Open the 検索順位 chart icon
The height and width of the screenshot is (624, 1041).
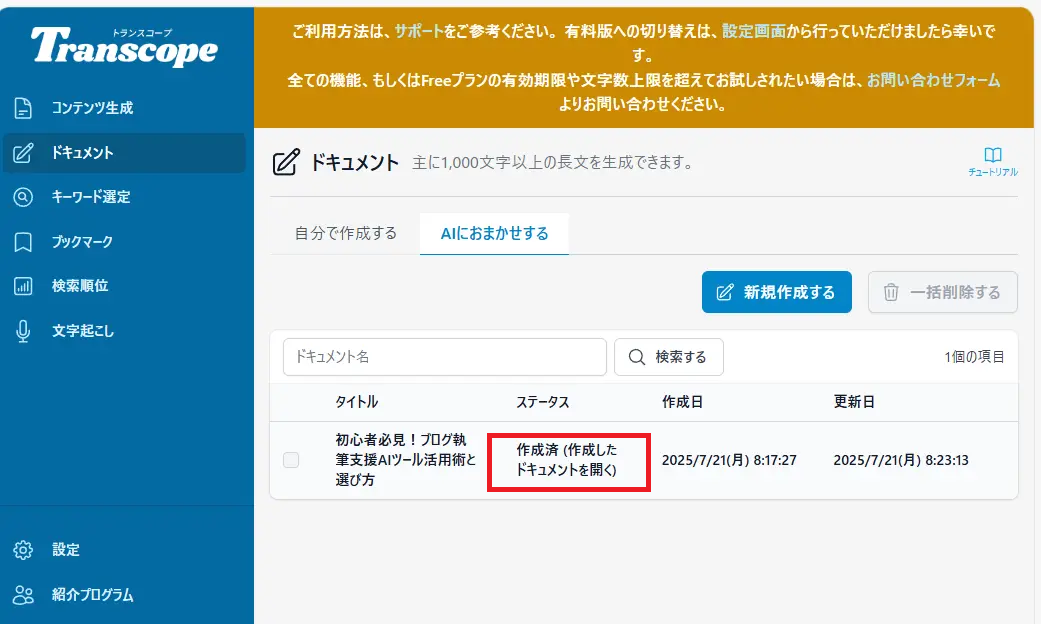(23, 286)
